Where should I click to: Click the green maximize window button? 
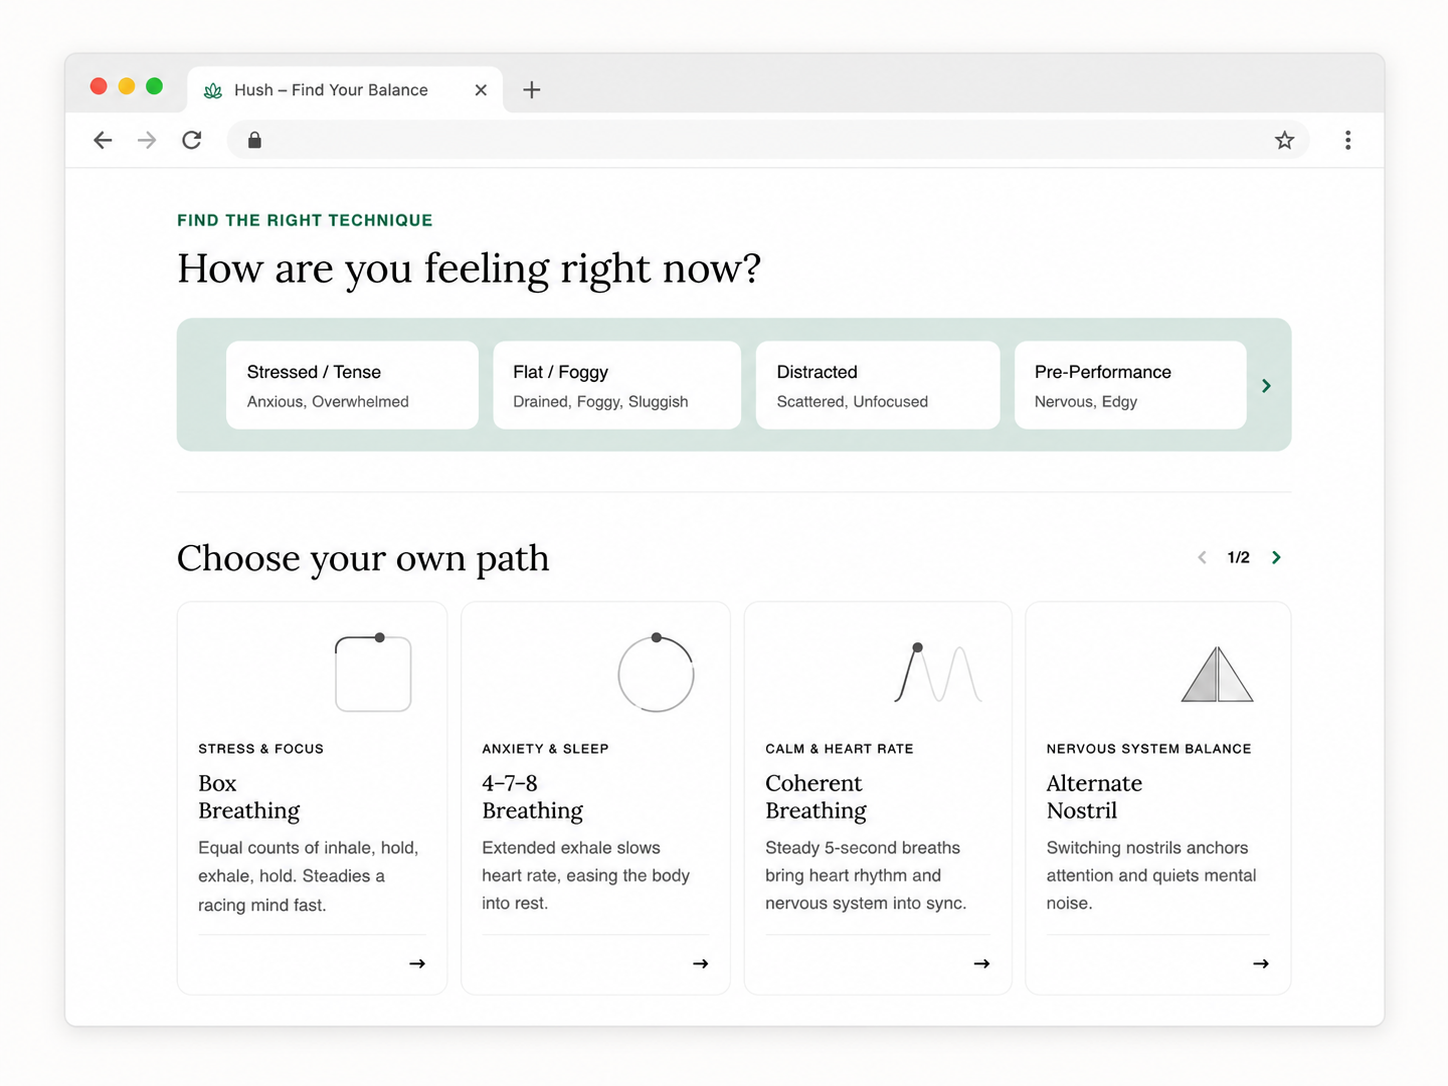154,86
